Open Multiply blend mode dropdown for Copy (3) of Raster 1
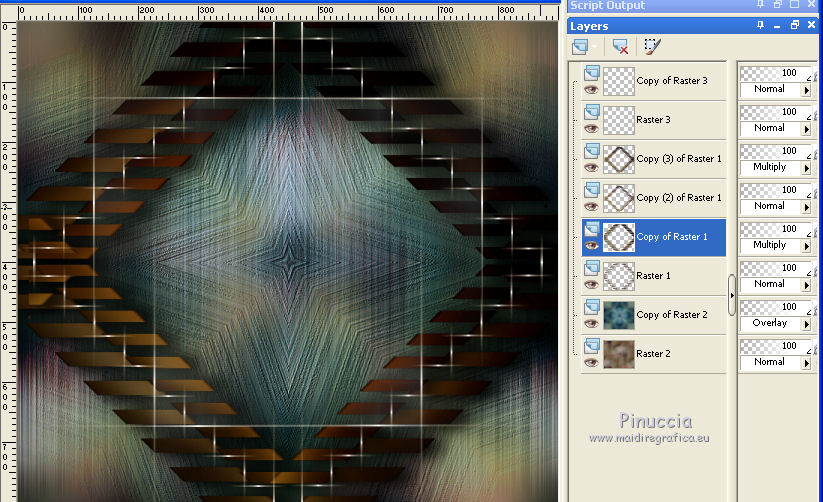 tap(806, 168)
